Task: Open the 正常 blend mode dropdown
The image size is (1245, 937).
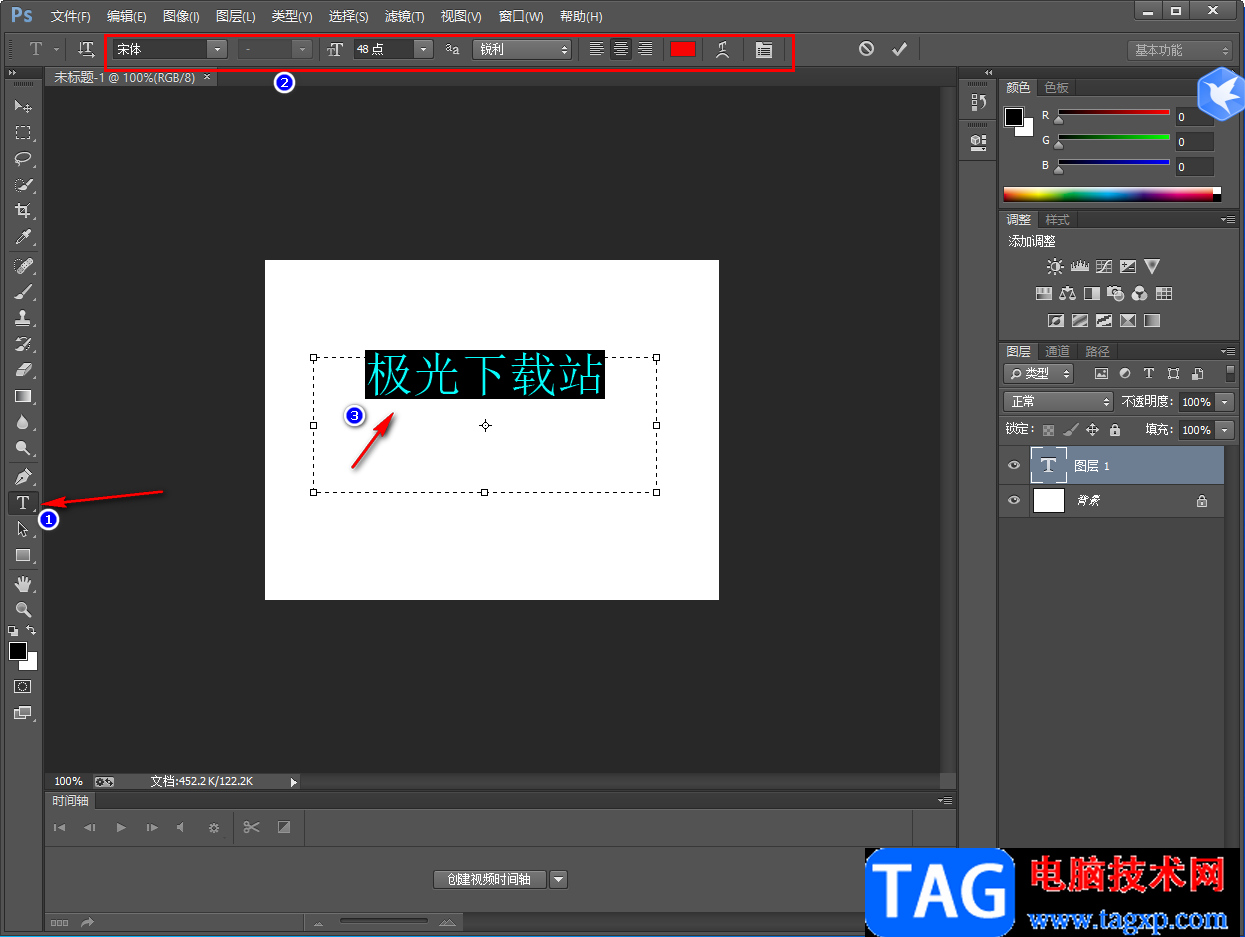Action: (1058, 401)
